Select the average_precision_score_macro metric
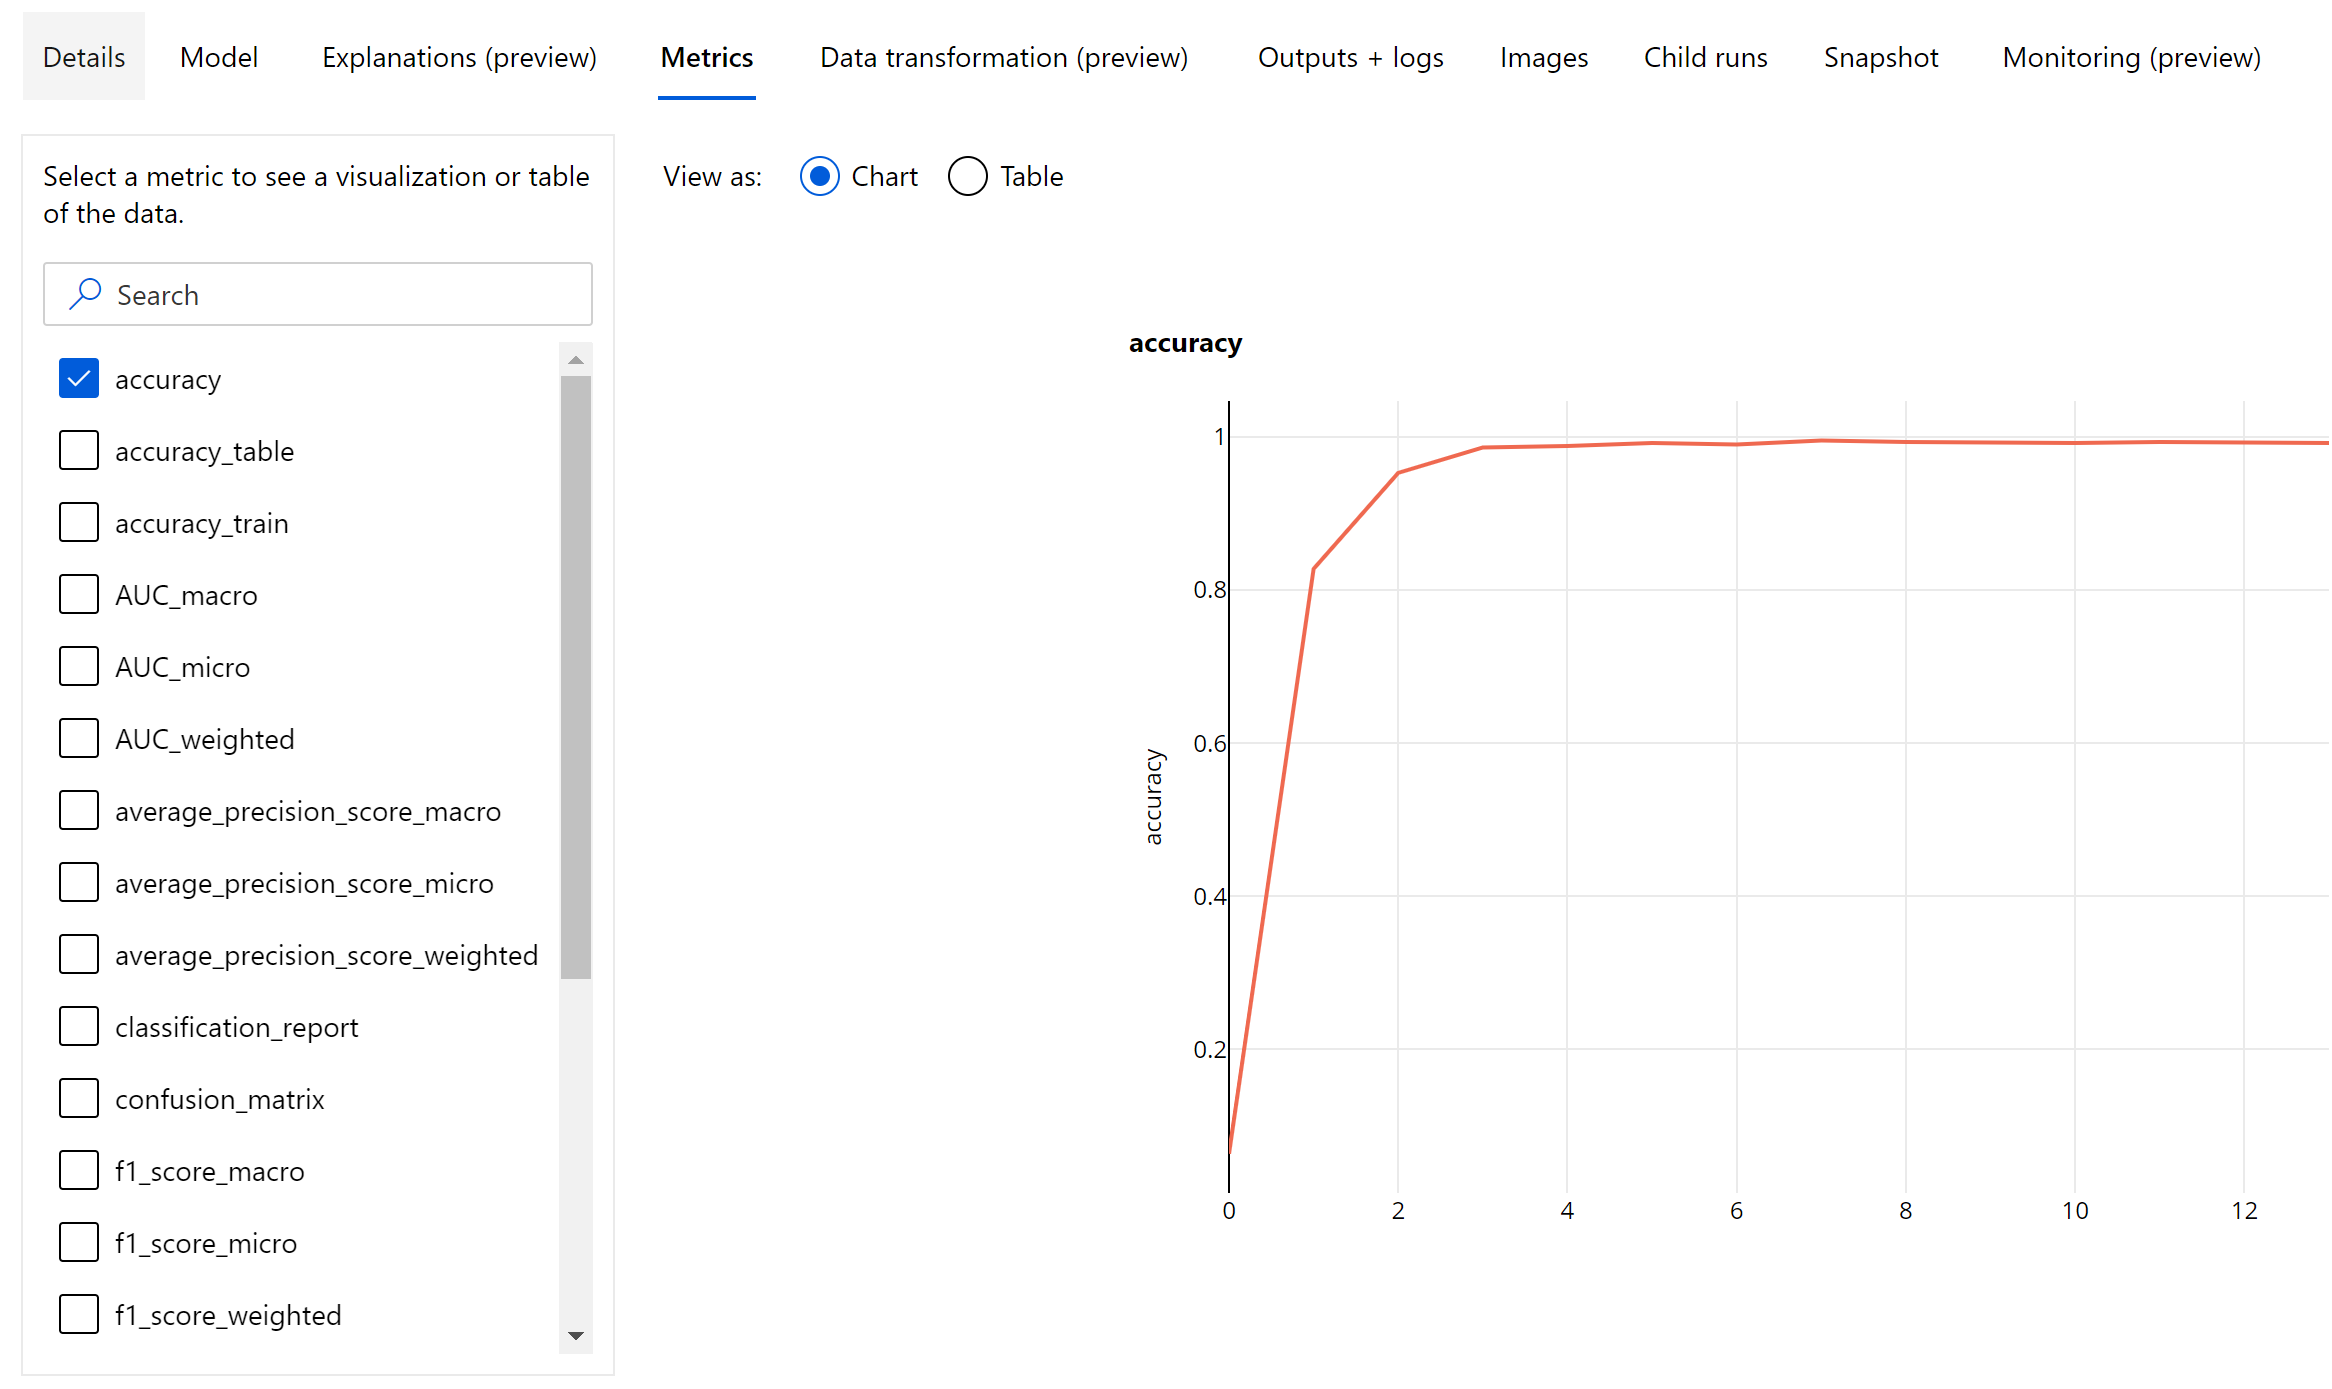This screenshot has width=2332, height=1389. (x=76, y=810)
